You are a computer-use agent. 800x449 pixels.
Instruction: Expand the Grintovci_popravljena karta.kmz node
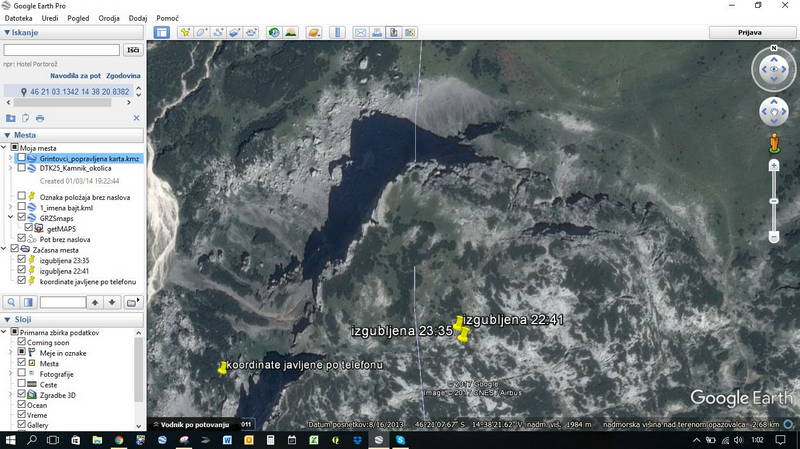pos(11,158)
